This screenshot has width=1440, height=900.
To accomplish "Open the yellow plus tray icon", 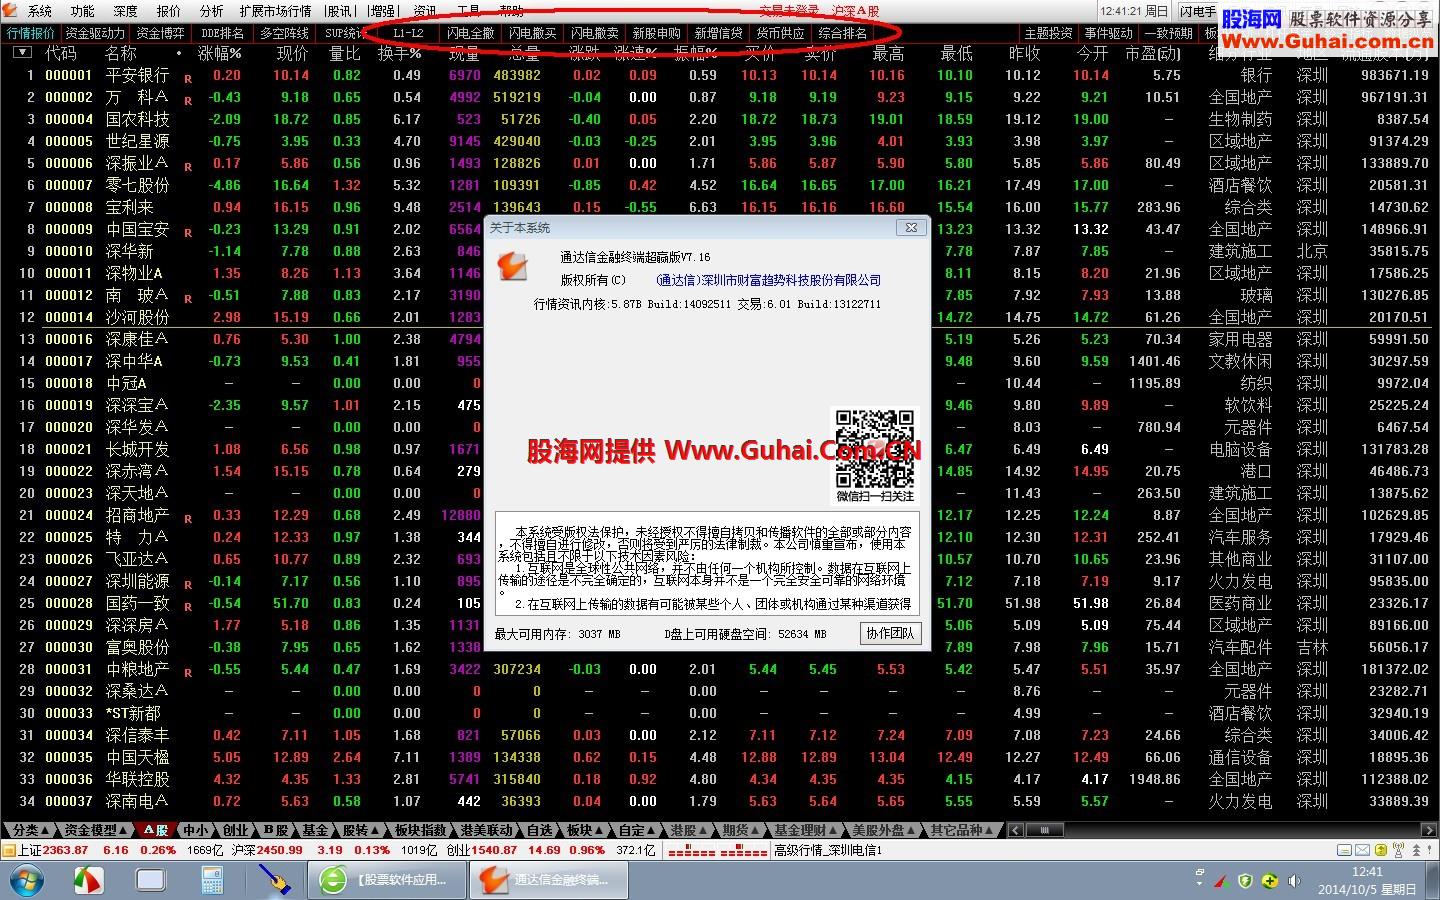I will click(x=1270, y=881).
